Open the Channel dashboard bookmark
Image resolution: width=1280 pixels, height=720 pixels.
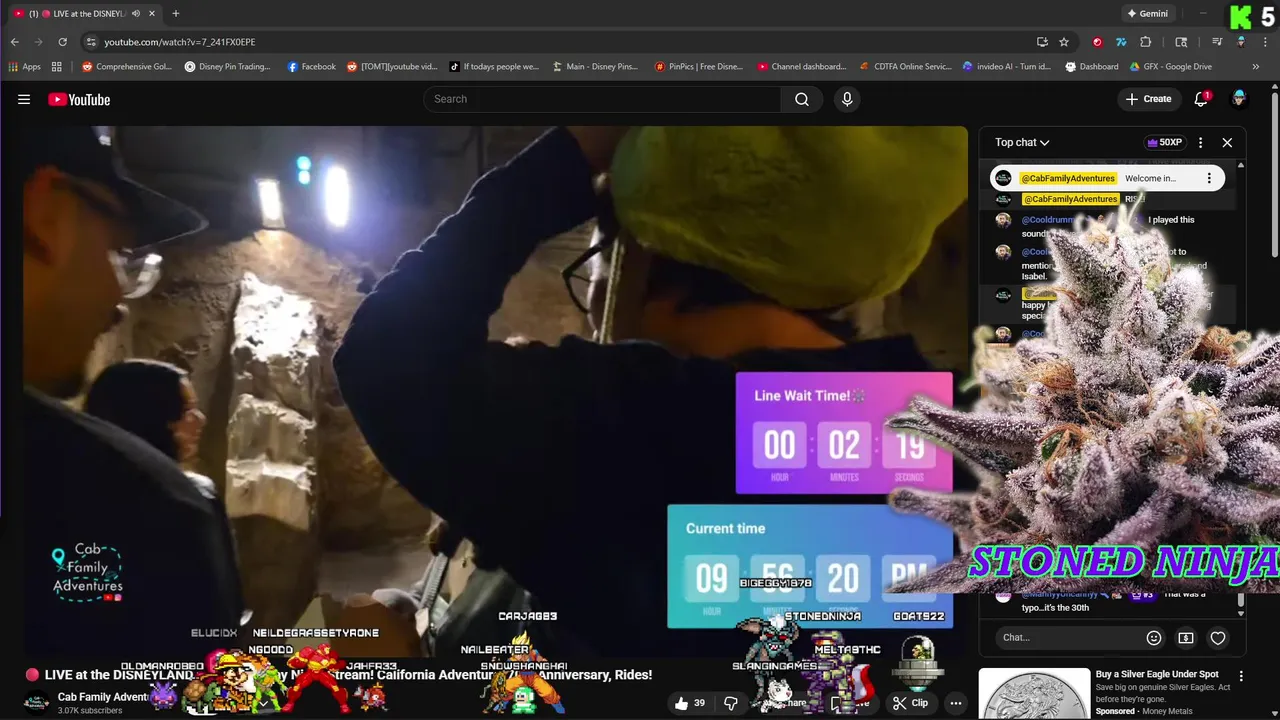pyautogui.click(x=801, y=66)
